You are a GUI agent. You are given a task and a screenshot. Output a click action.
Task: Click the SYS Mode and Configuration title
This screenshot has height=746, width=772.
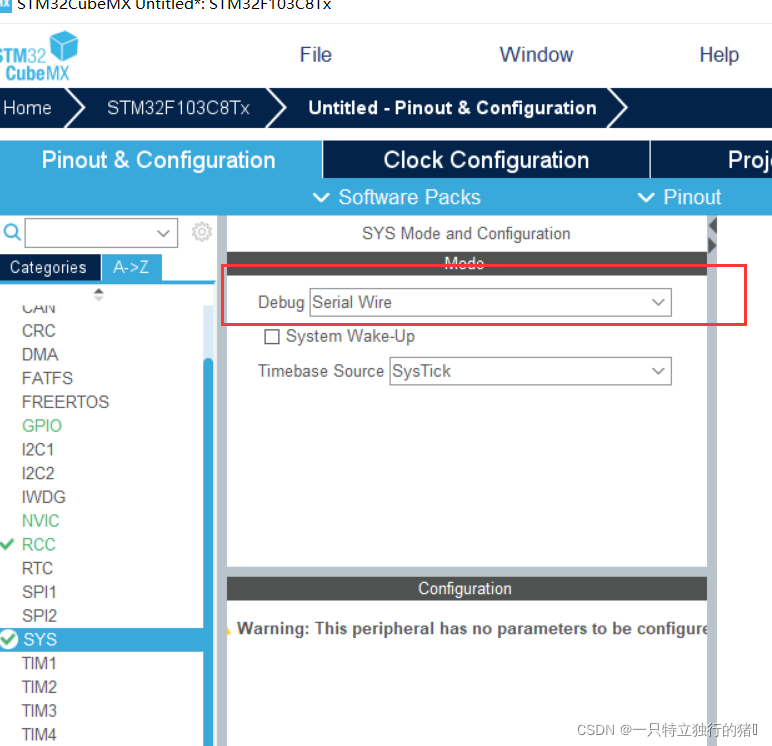[466, 233]
